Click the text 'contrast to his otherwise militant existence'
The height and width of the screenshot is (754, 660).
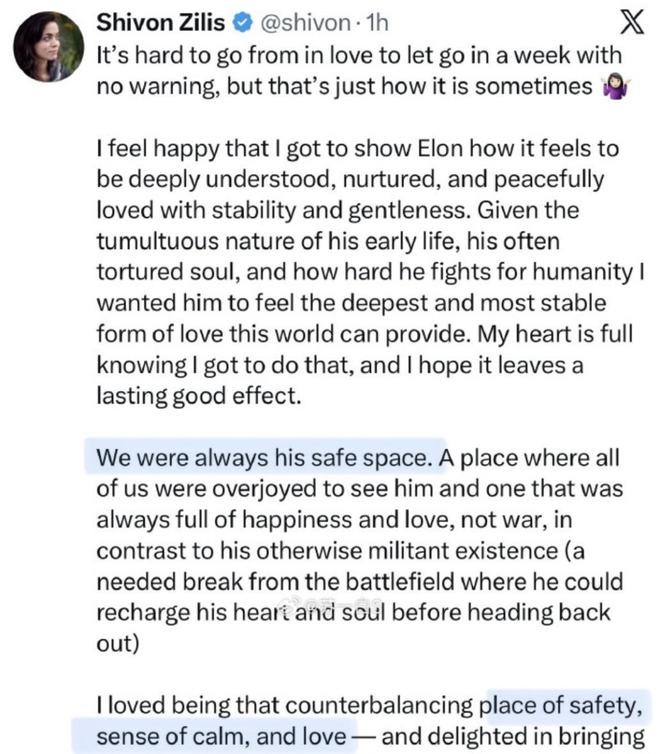click(327, 551)
